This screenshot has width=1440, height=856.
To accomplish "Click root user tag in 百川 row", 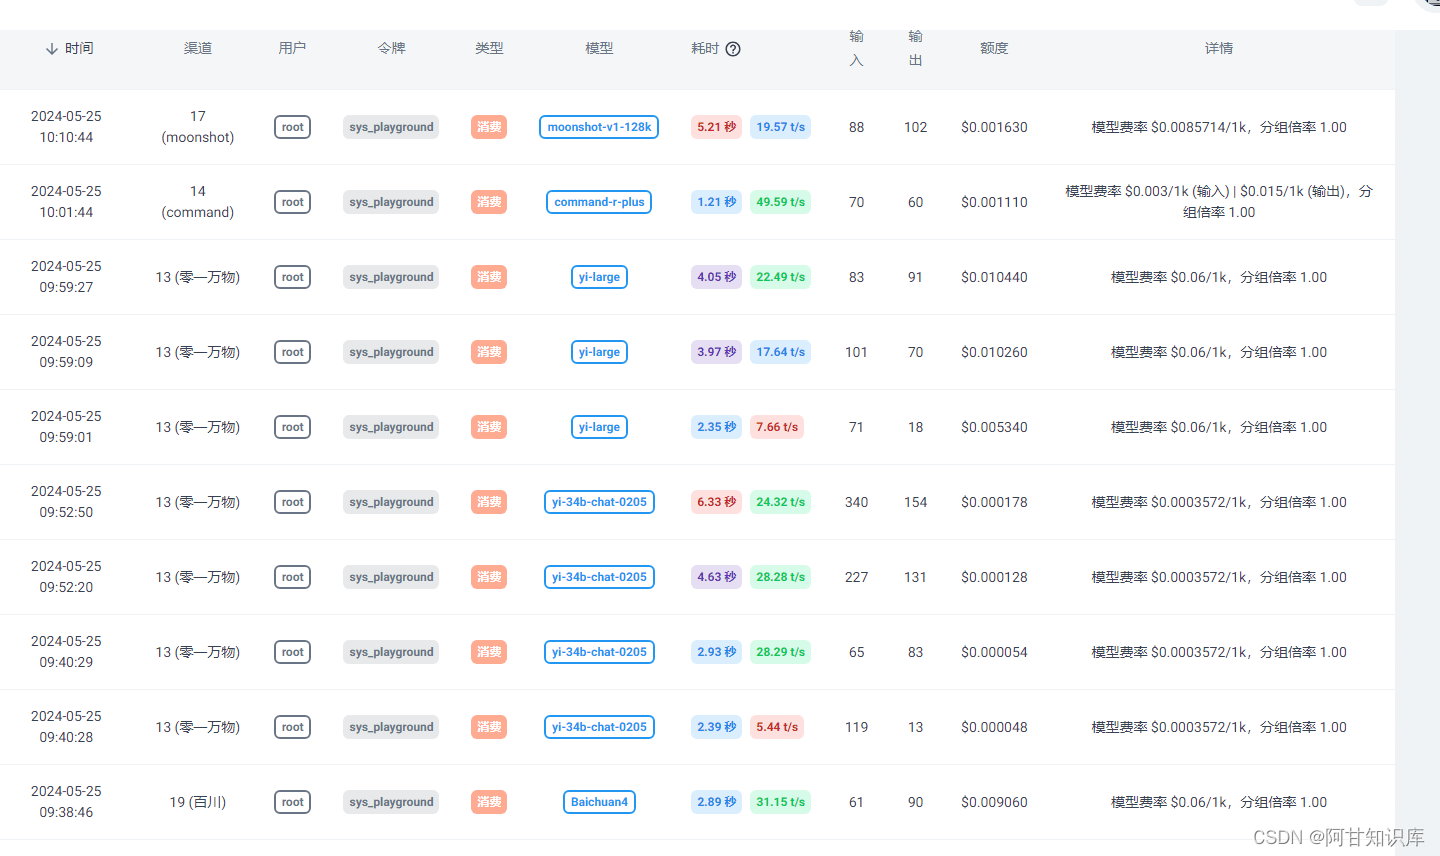I will click(292, 802).
